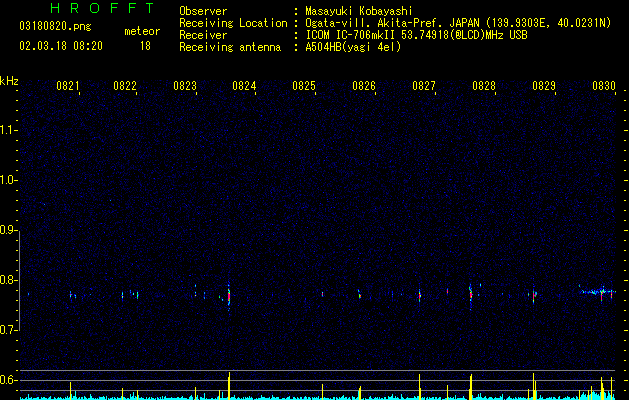Image resolution: width=629 pixels, height=400 pixels.
Task: Click the long-duration echo near 0830
Action: [x=598, y=292]
